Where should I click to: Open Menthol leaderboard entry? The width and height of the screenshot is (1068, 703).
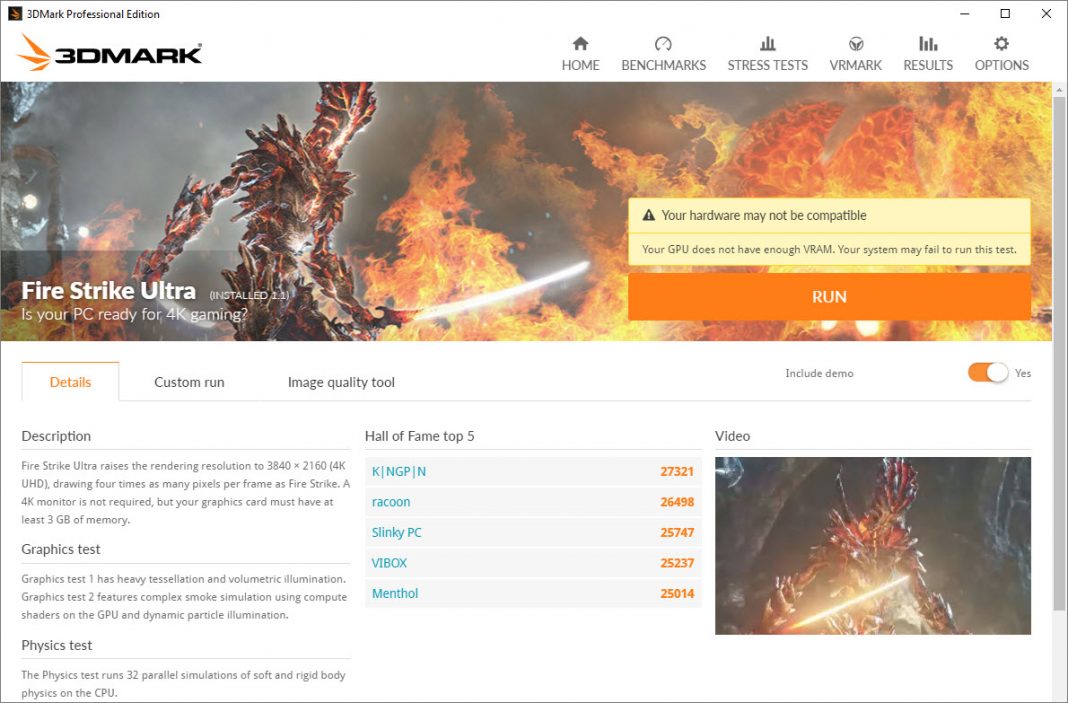[x=395, y=594]
